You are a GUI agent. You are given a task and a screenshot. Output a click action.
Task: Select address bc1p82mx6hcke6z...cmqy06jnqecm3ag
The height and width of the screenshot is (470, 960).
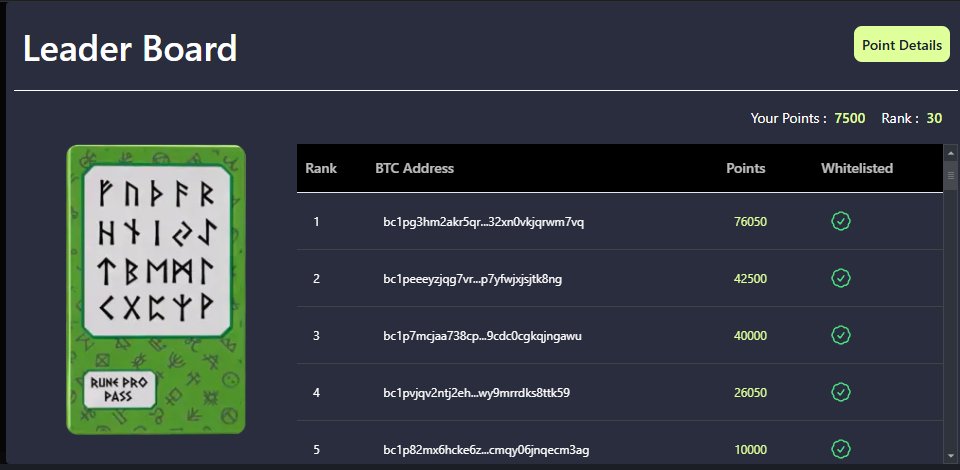point(486,450)
